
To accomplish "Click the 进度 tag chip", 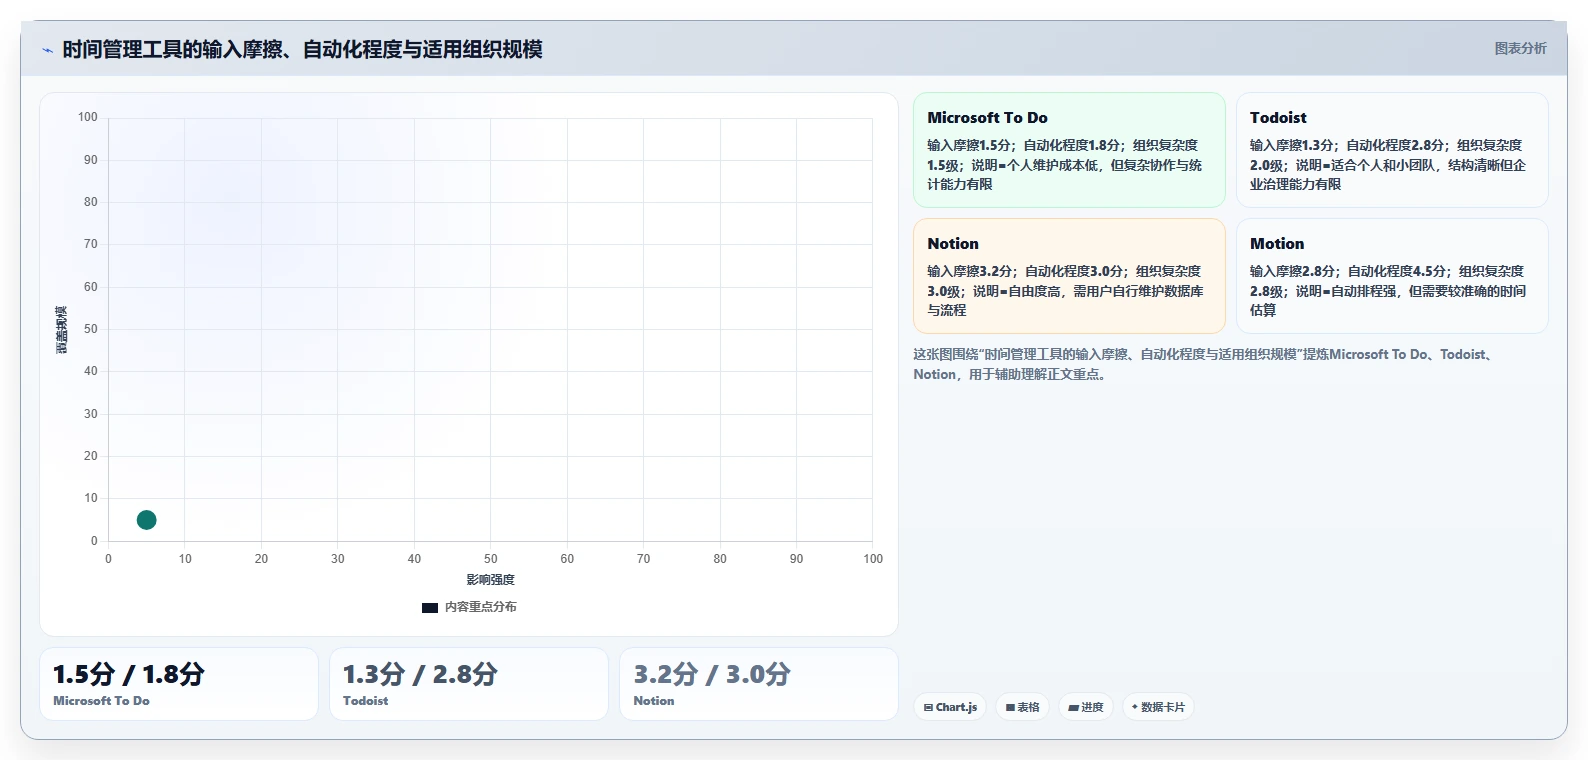I will [x=1086, y=707].
